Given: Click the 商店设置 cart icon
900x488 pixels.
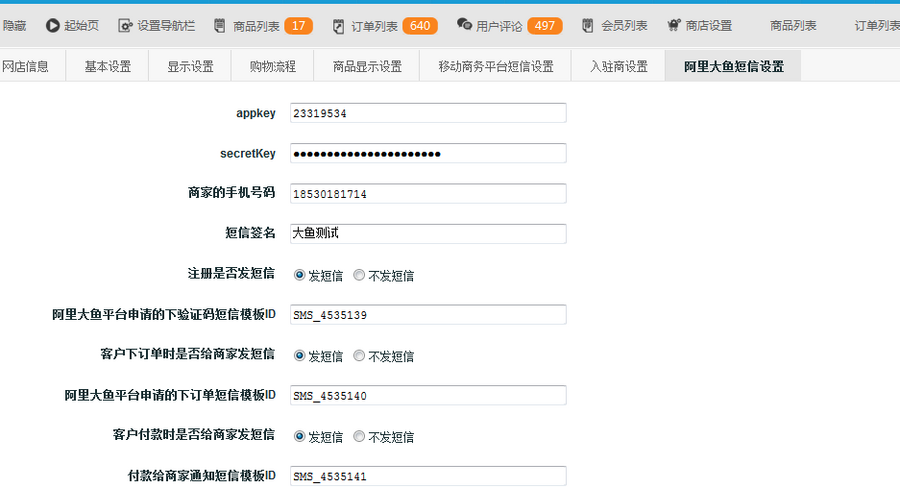Looking at the screenshot, I should pyautogui.click(x=674, y=25).
